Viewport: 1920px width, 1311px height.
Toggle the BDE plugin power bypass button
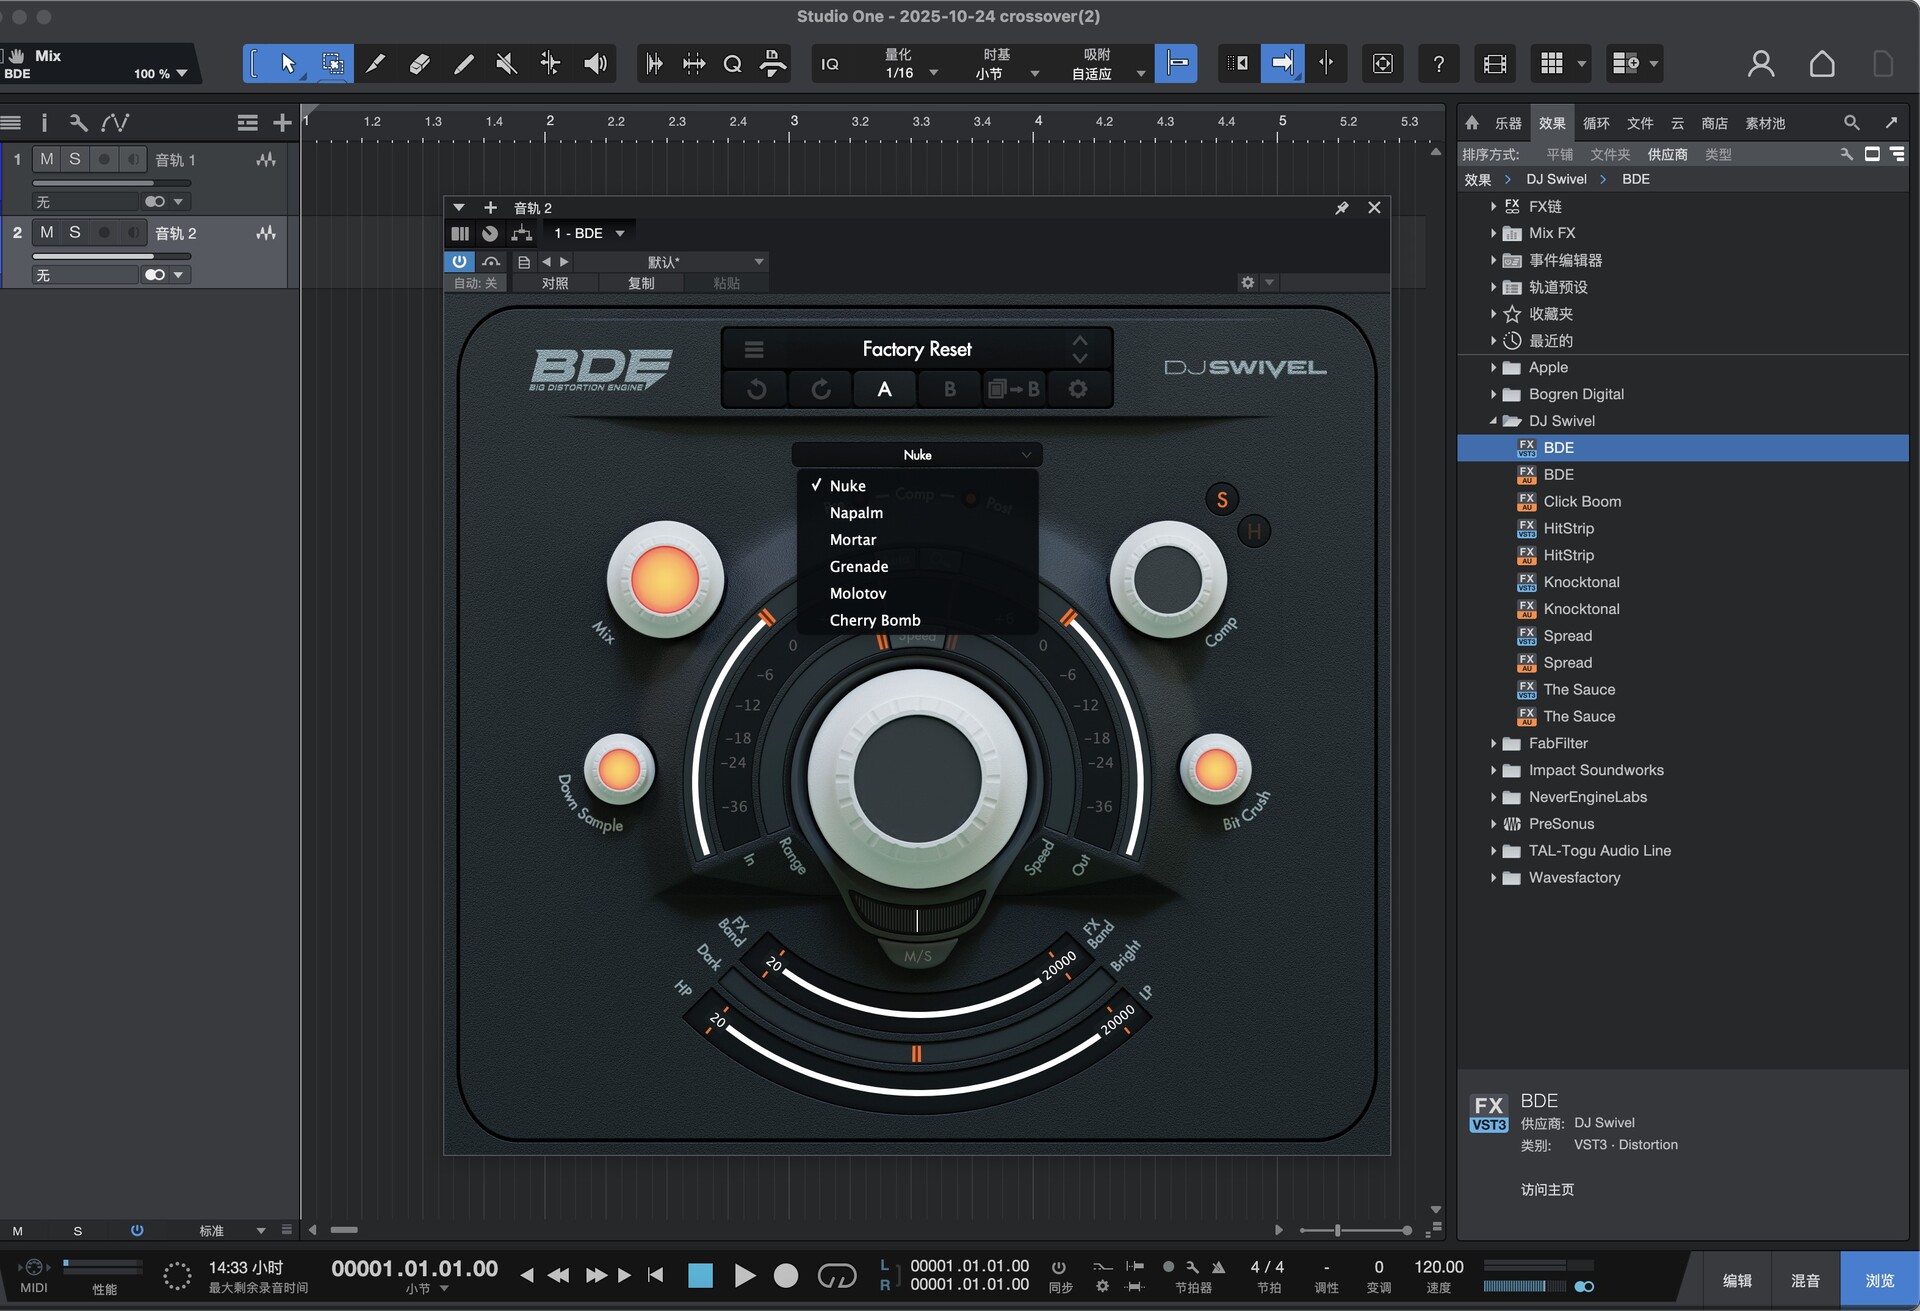tap(459, 261)
